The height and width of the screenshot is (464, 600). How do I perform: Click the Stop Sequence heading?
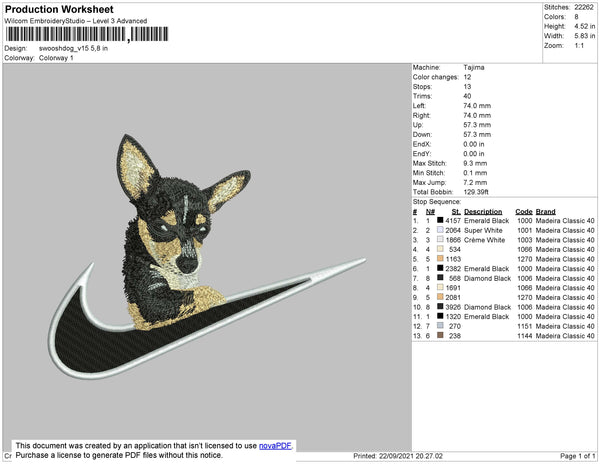tap(437, 202)
